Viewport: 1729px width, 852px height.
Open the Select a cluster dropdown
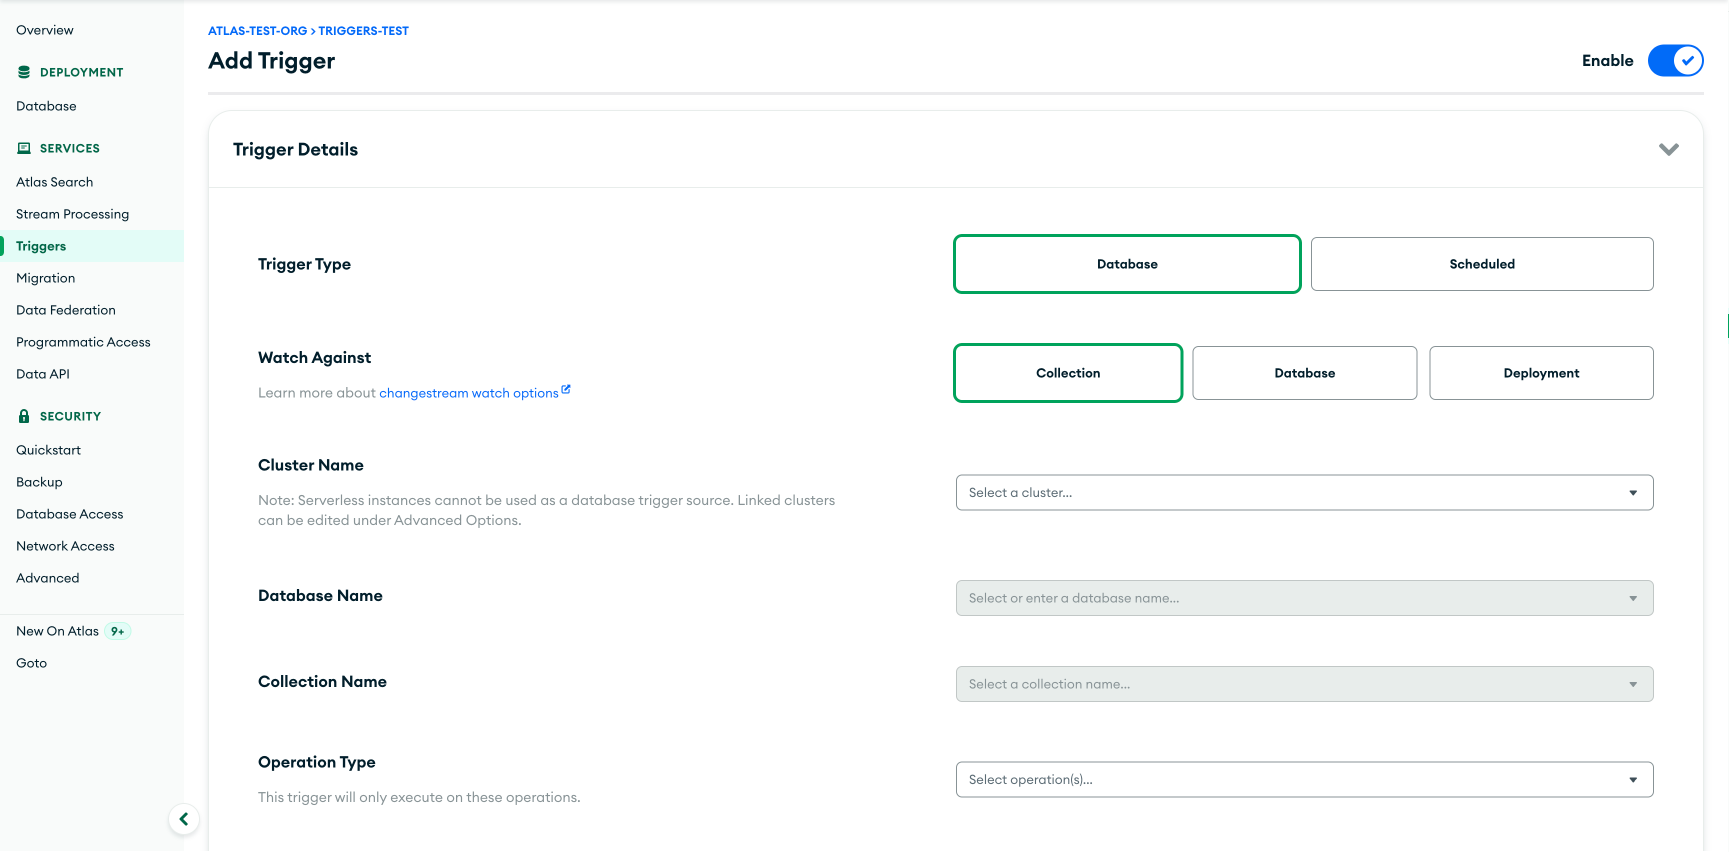[x=1303, y=493]
